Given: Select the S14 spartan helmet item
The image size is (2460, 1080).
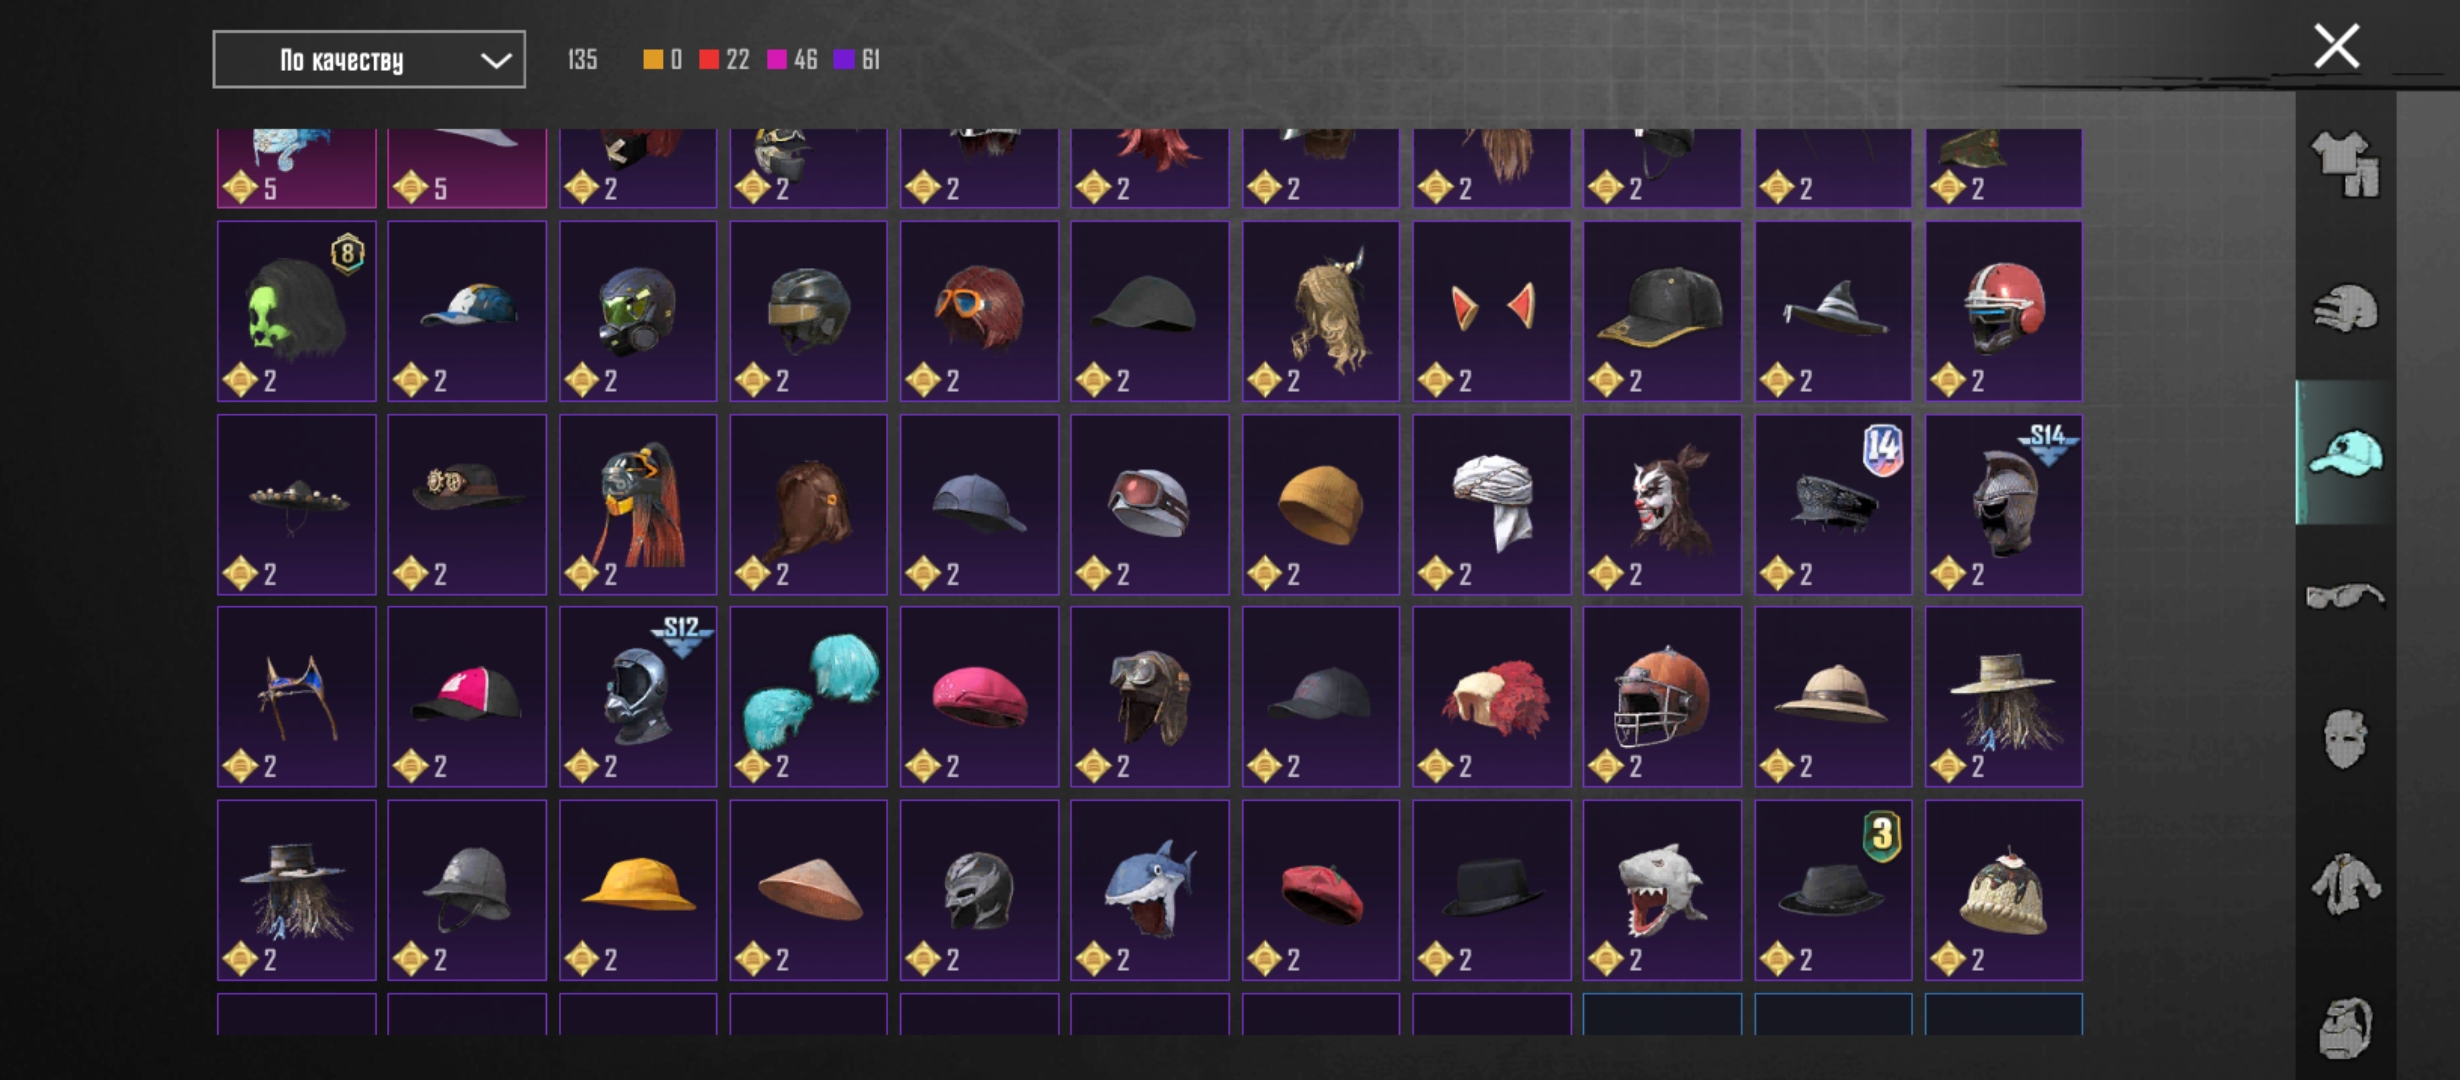Looking at the screenshot, I should point(2004,504).
